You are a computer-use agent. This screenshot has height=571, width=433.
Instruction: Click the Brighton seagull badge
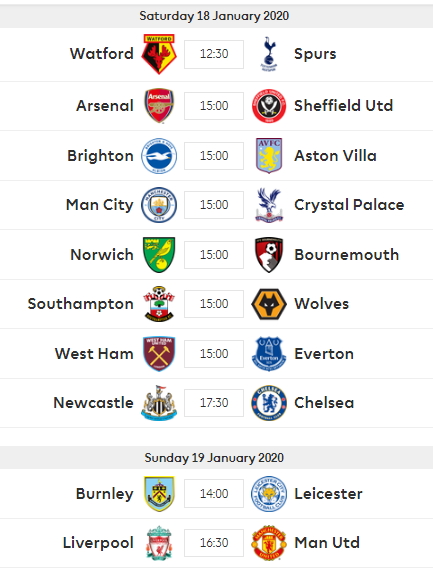[159, 156]
